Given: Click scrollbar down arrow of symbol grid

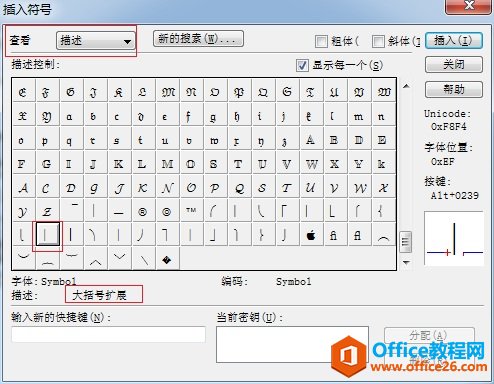Looking at the screenshot, I should (x=406, y=262).
